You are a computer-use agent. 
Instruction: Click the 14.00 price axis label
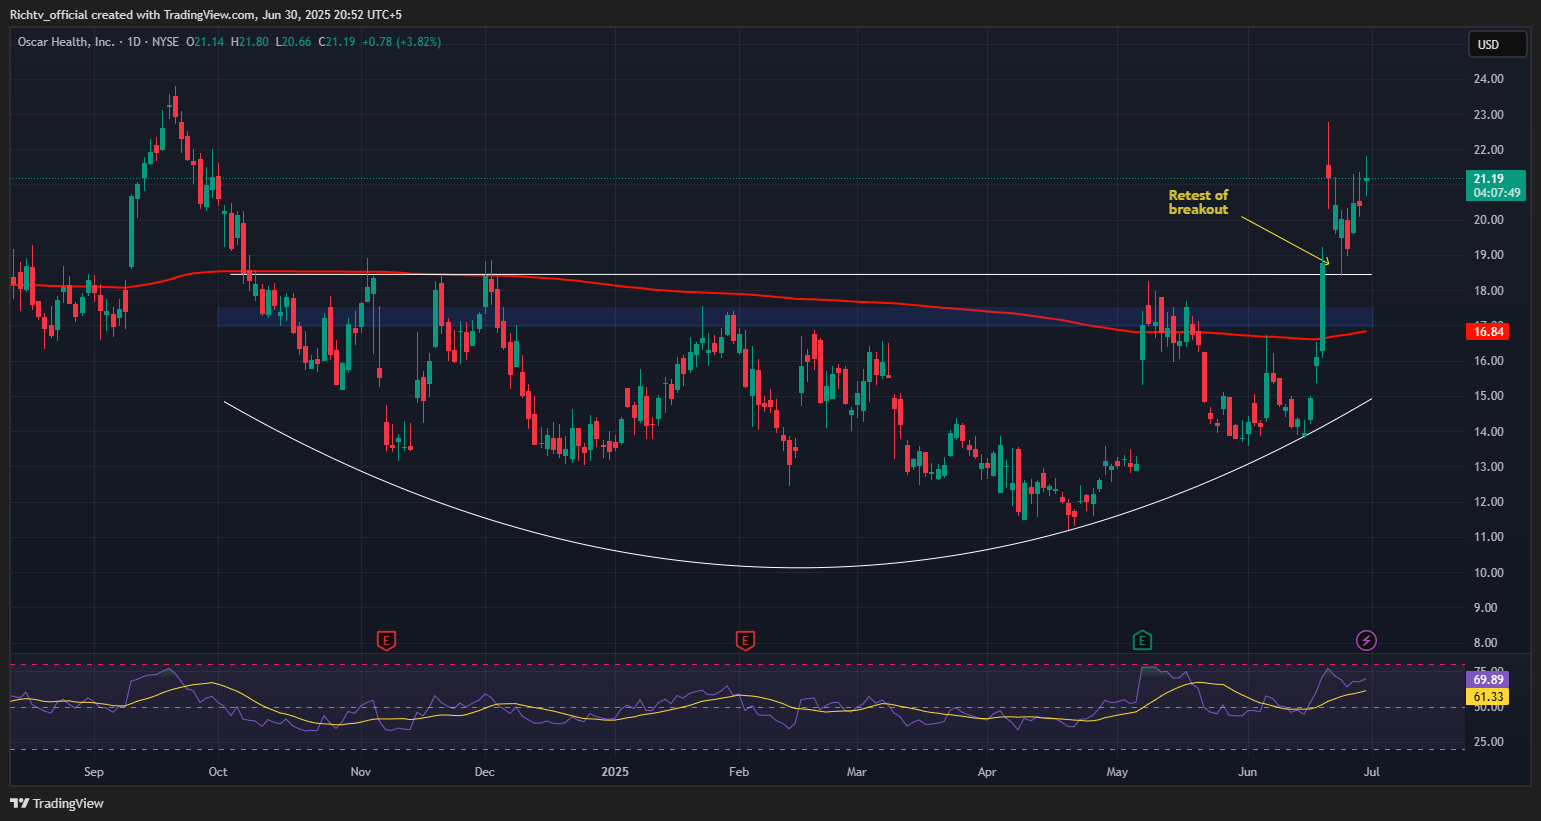1488,432
